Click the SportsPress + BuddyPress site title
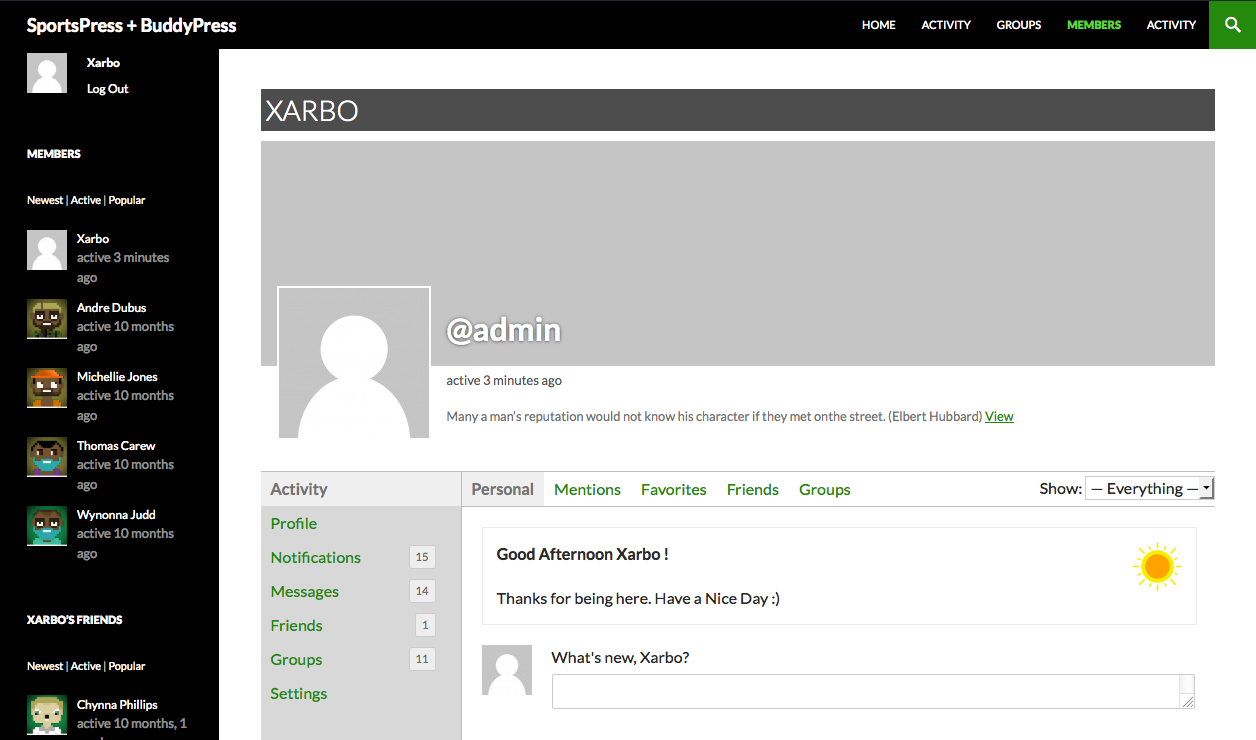1256x740 pixels. (131, 25)
